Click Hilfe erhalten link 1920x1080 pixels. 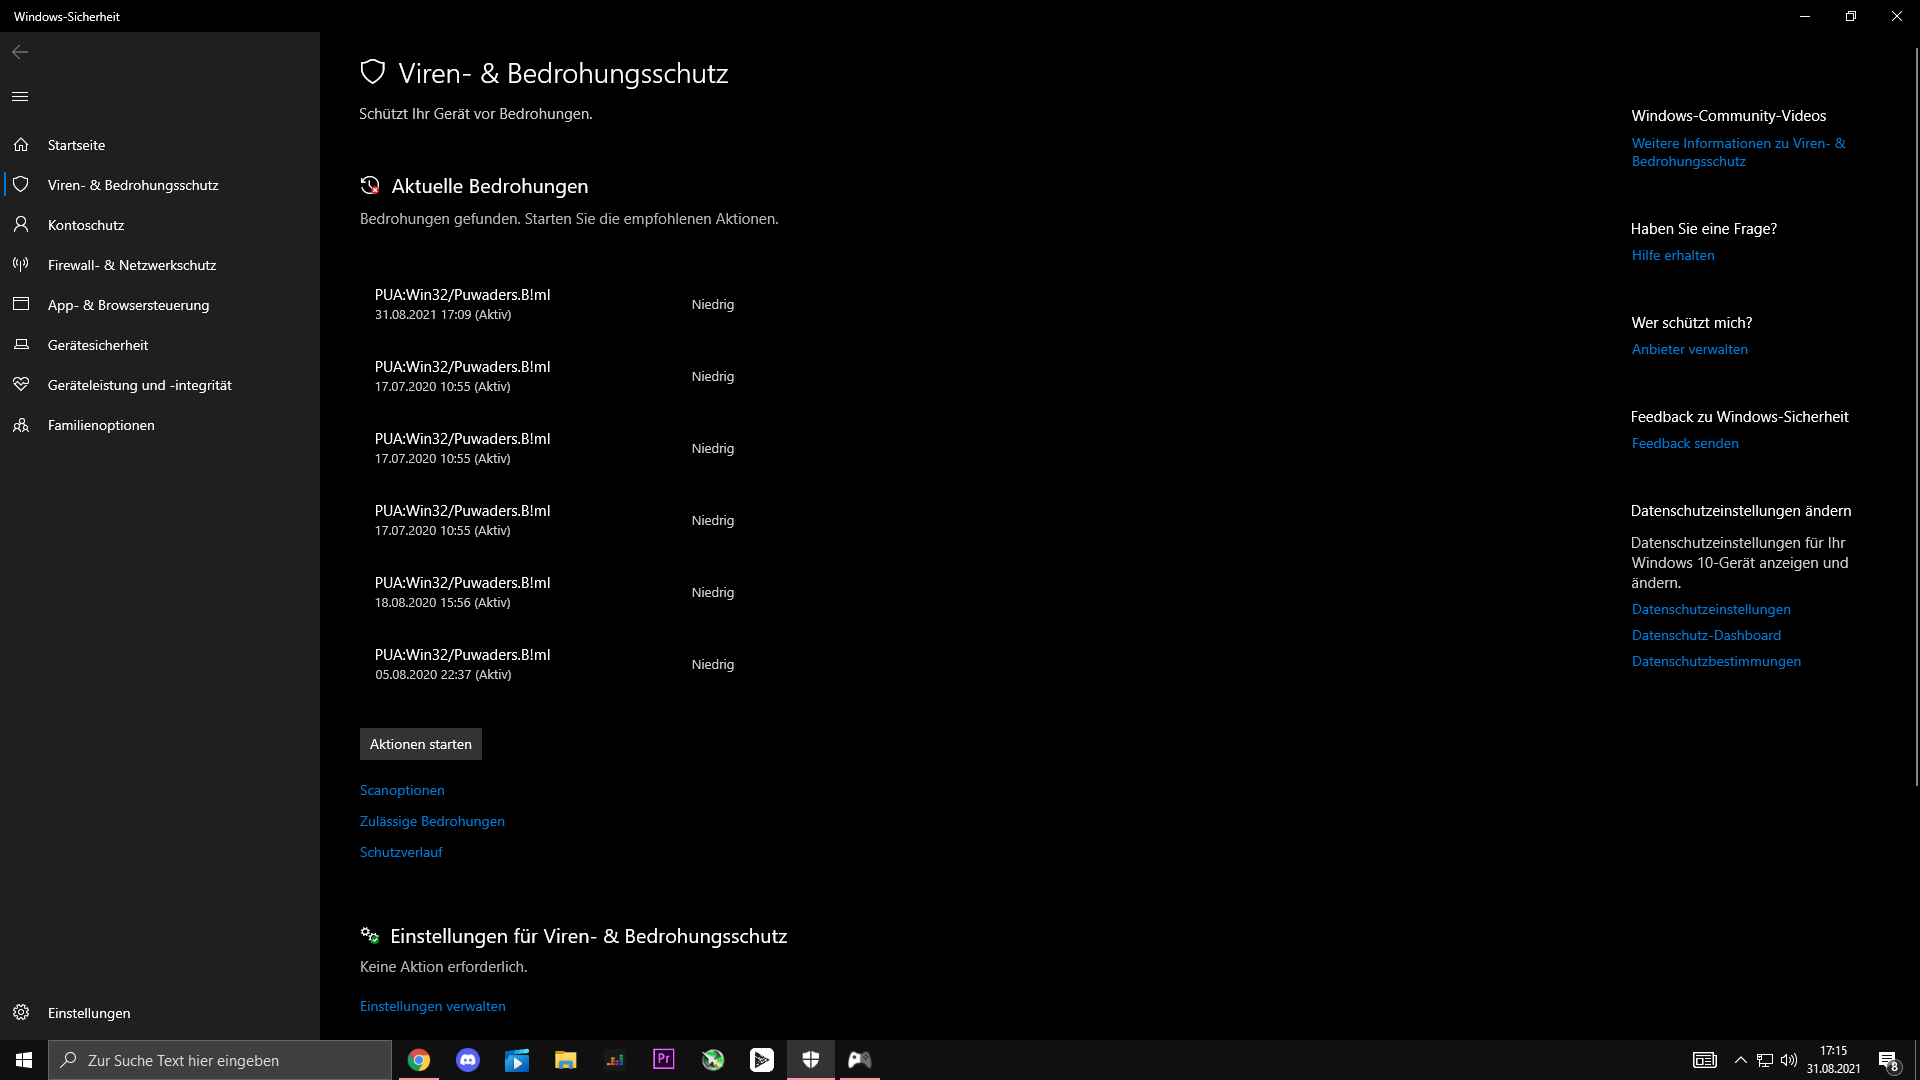pos(1673,255)
